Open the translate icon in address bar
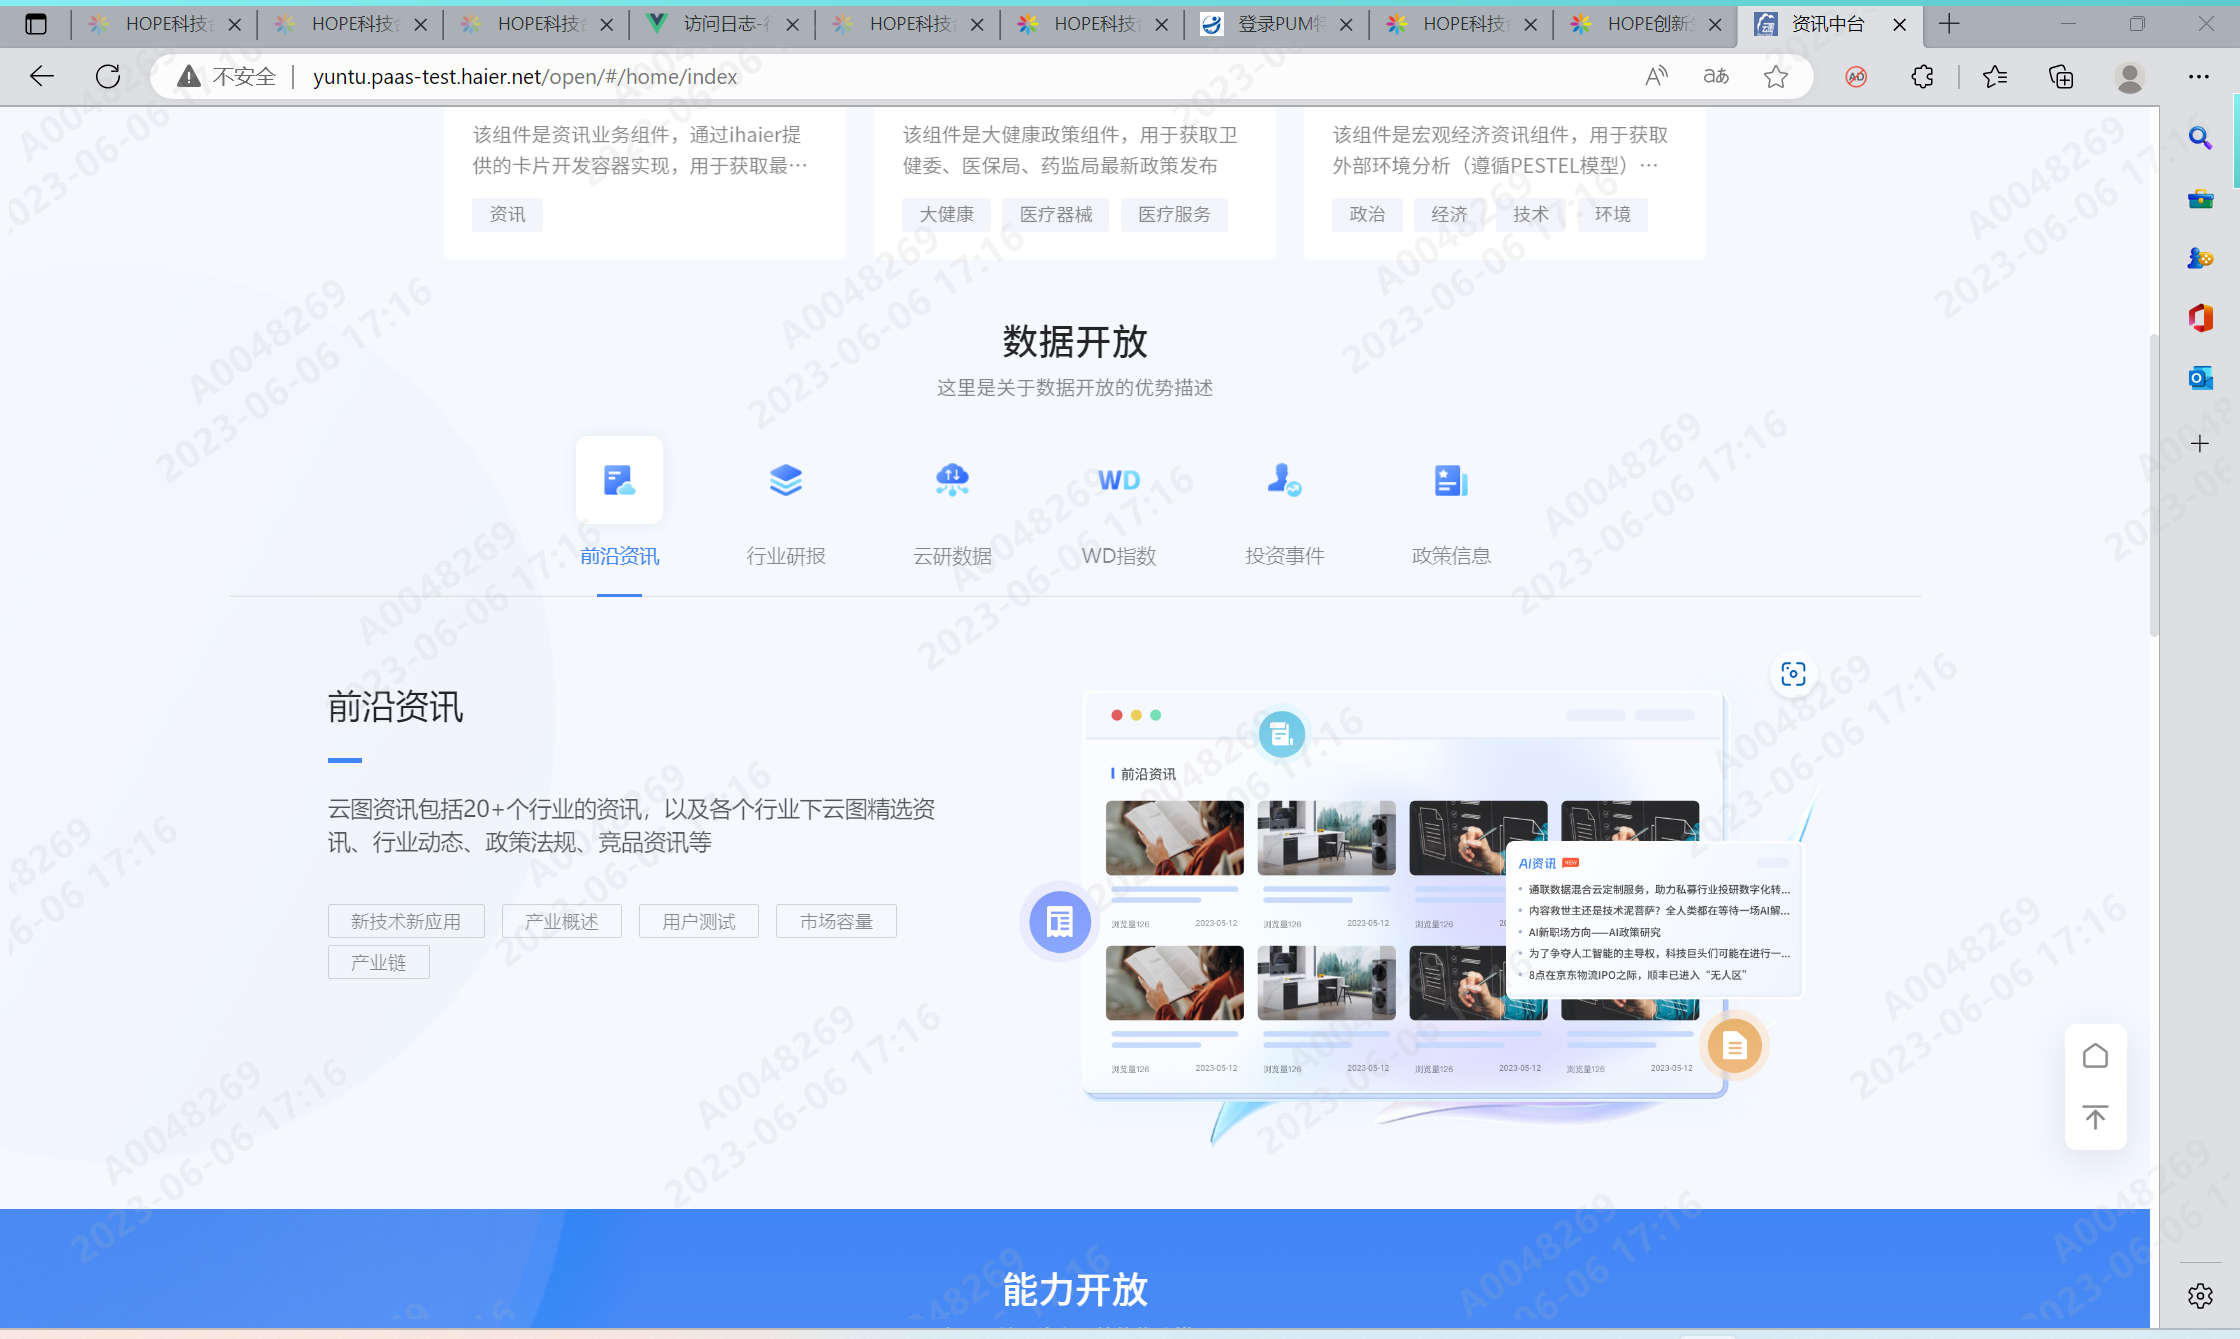 click(1716, 76)
